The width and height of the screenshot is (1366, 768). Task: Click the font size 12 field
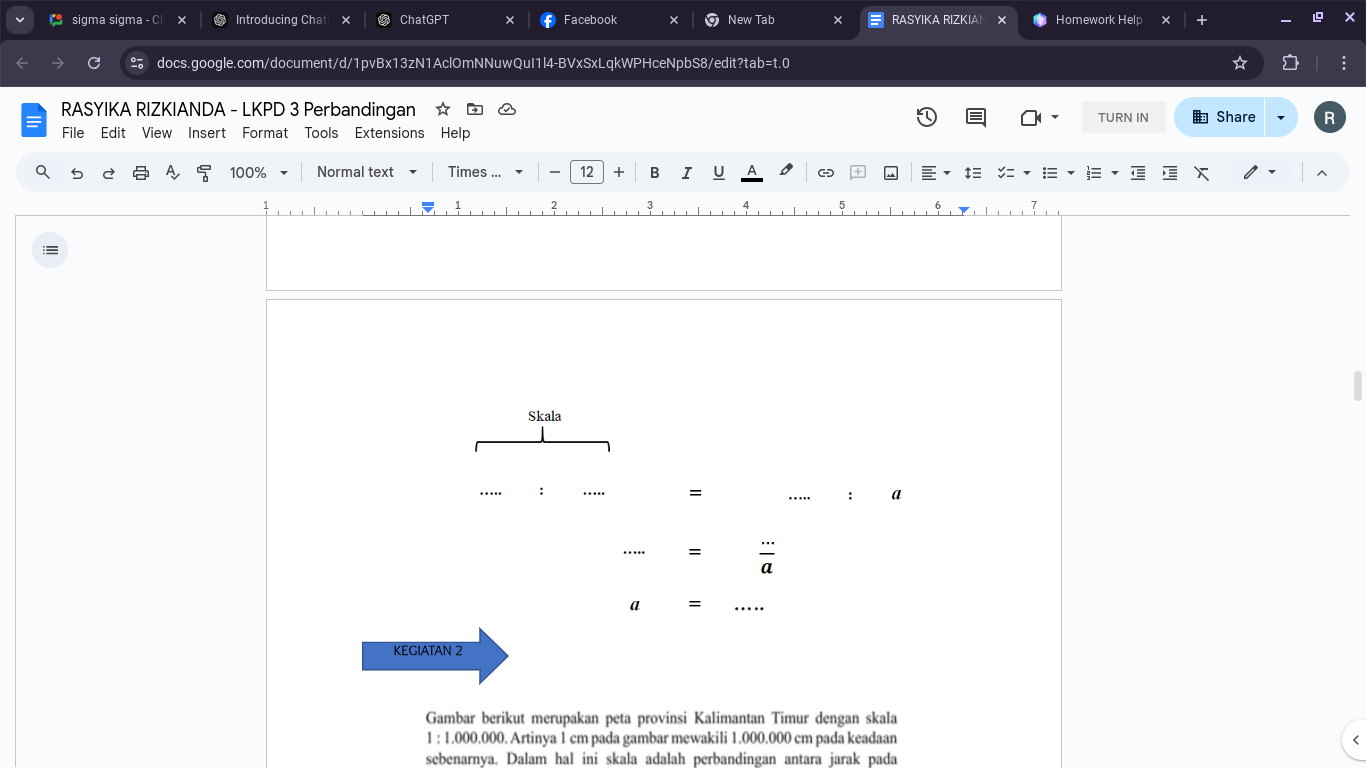[x=587, y=172]
